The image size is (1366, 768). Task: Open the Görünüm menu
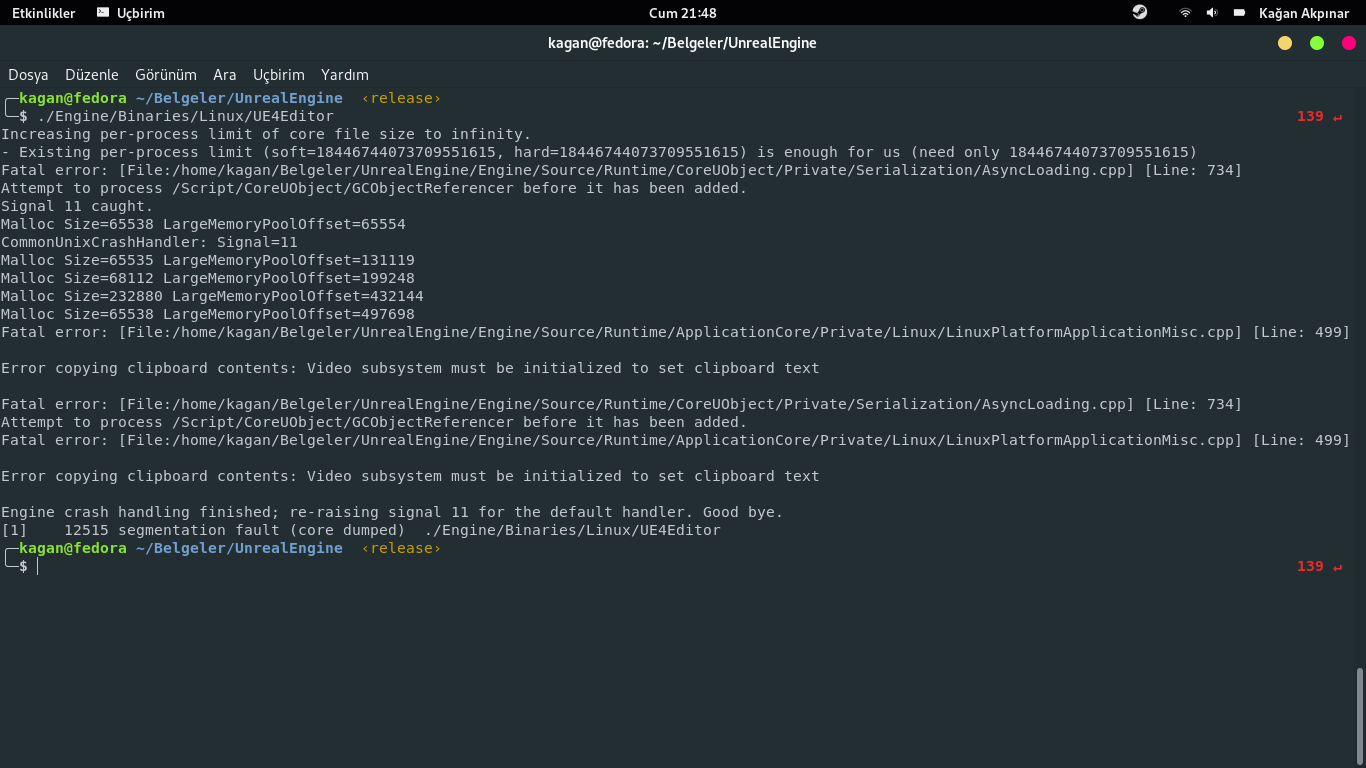click(166, 75)
